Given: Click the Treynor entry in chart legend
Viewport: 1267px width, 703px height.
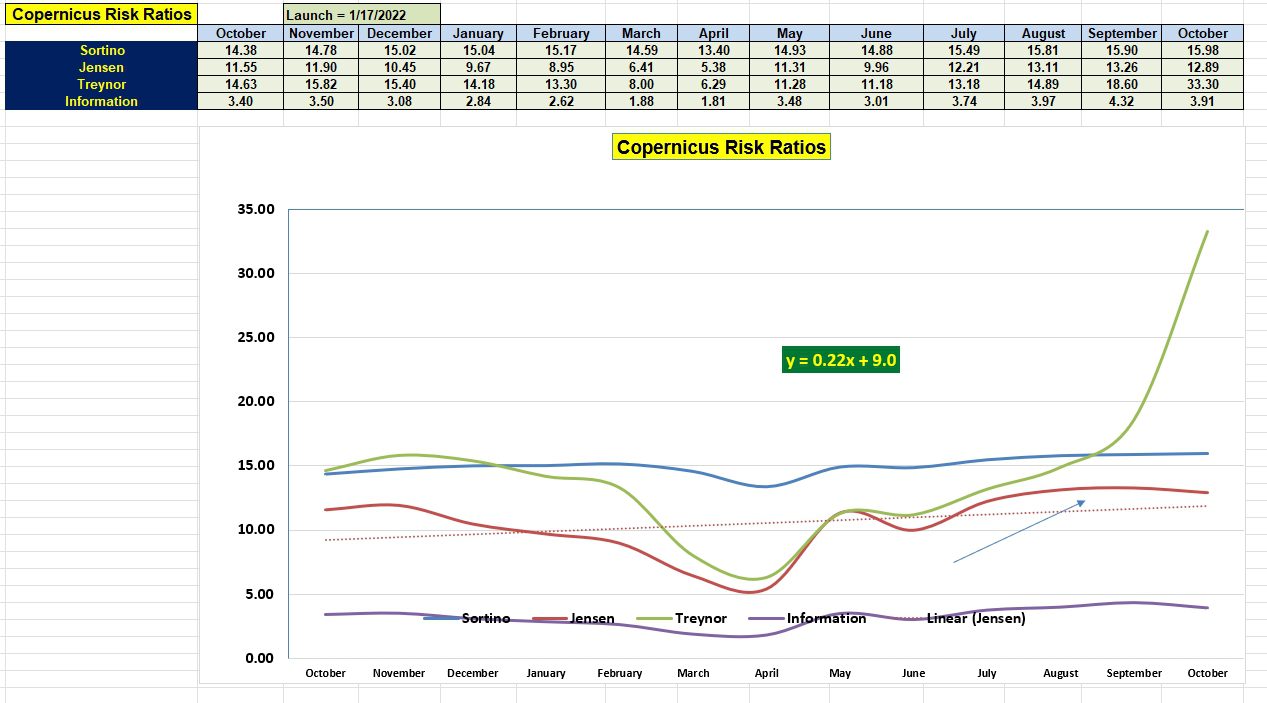Looking at the screenshot, I should click(700, 618).
